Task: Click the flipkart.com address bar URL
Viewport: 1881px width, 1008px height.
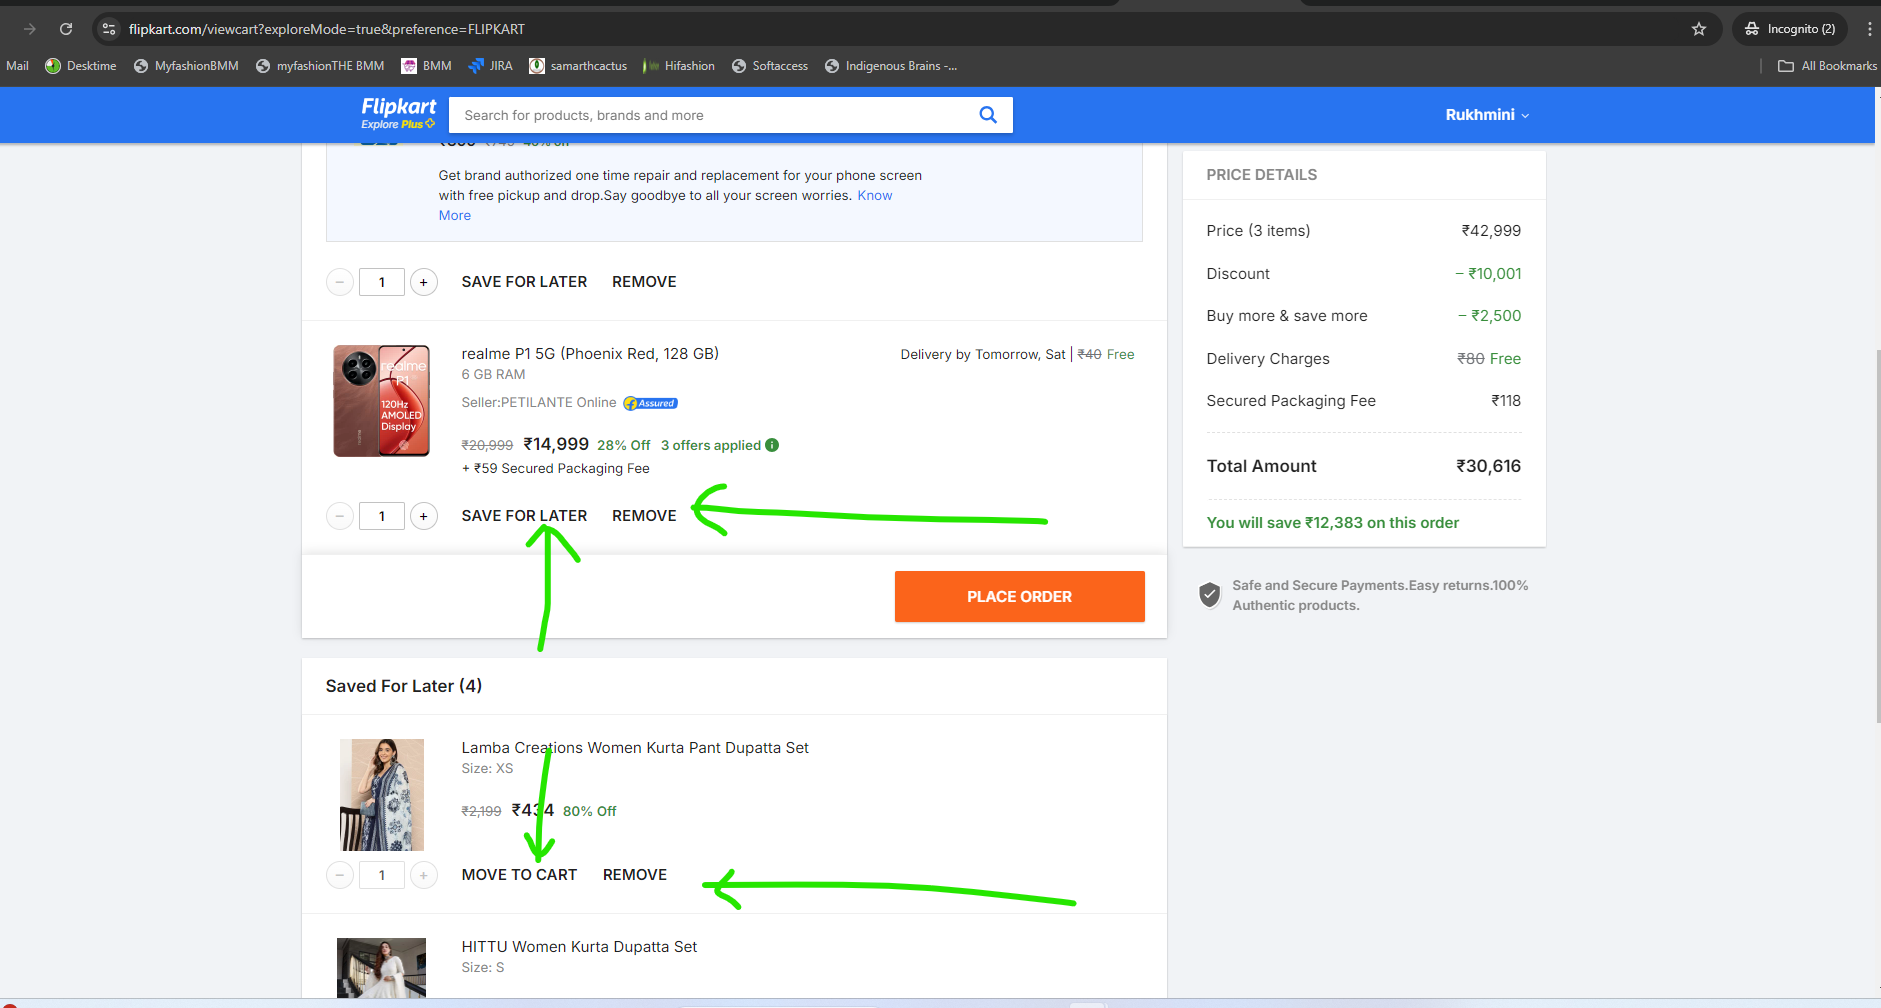Action: [x=326, y=29]
